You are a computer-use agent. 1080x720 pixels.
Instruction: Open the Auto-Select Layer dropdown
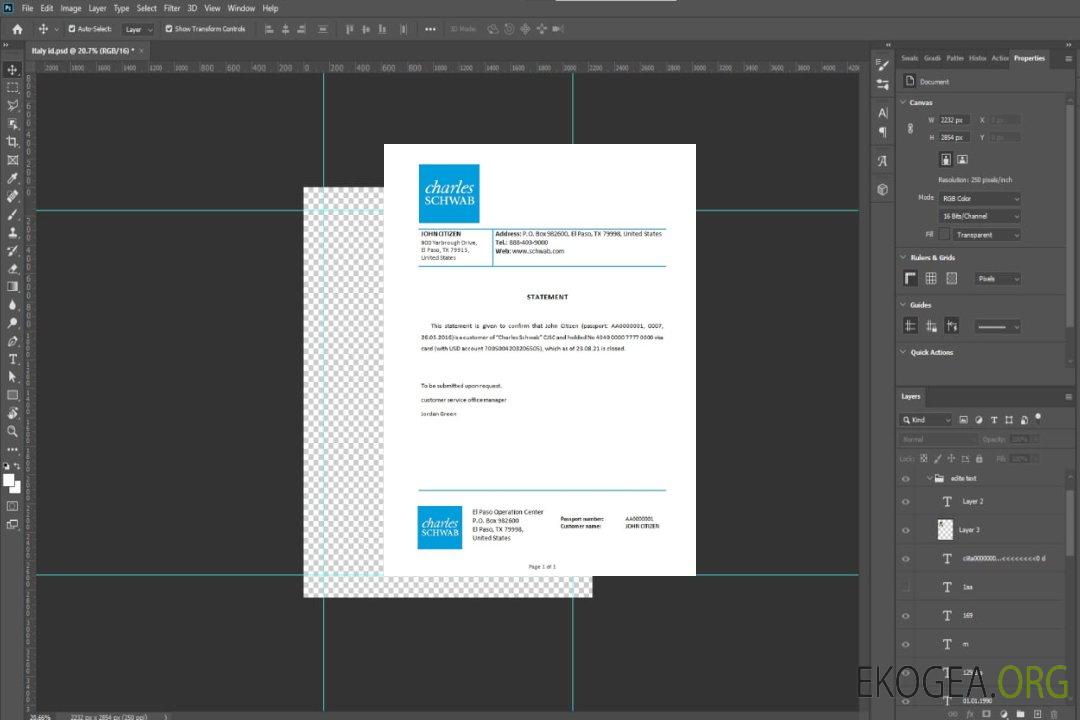click(x=138, y=29)
